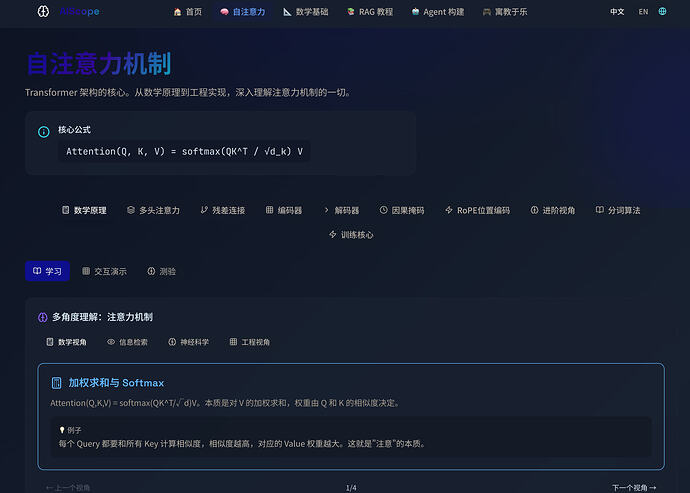
Task: Select the 解码器 topic tab
Action: point(341,210)
